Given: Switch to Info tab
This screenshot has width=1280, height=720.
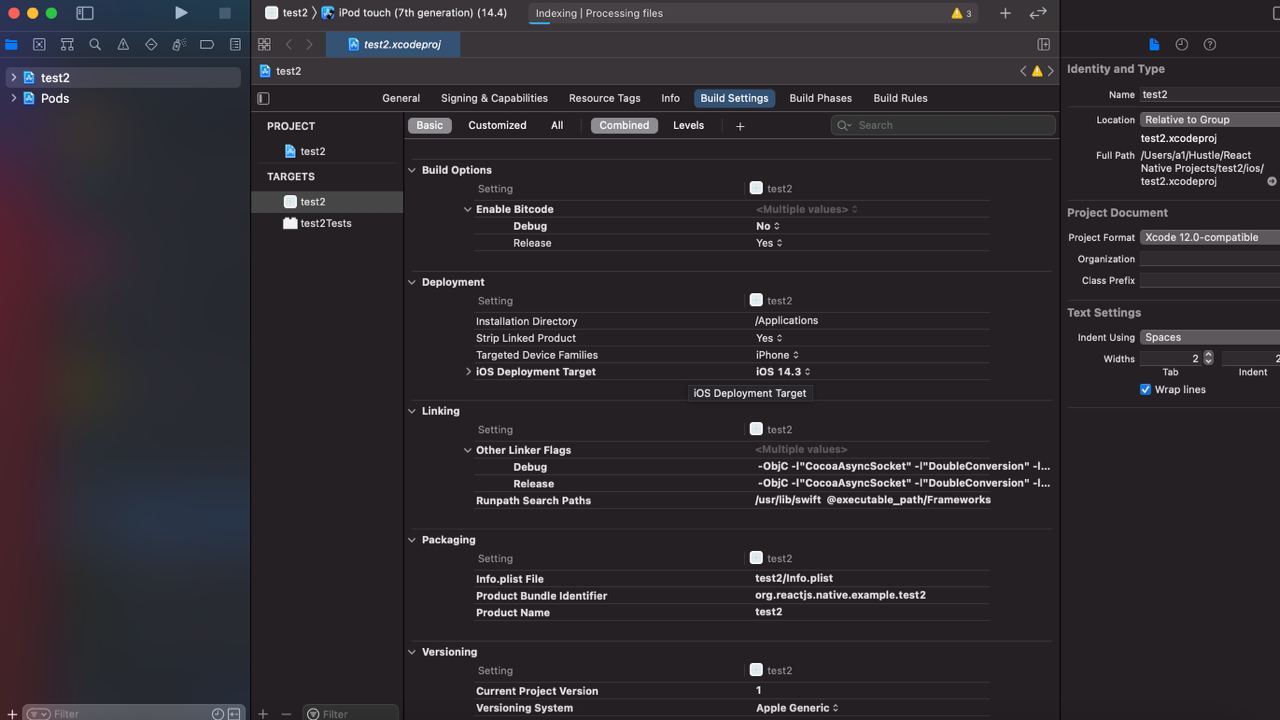Looking at the screenshot, I should pyautogui.click(x=670, y=98).
